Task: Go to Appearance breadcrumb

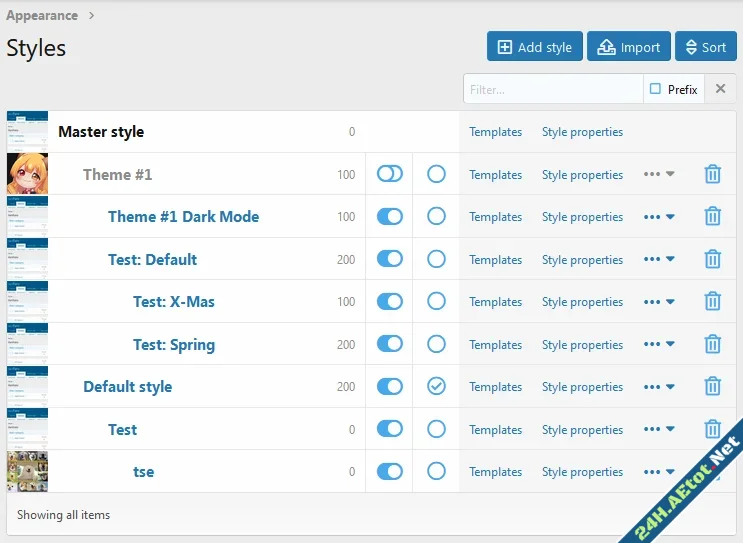Action: point(42,15)
